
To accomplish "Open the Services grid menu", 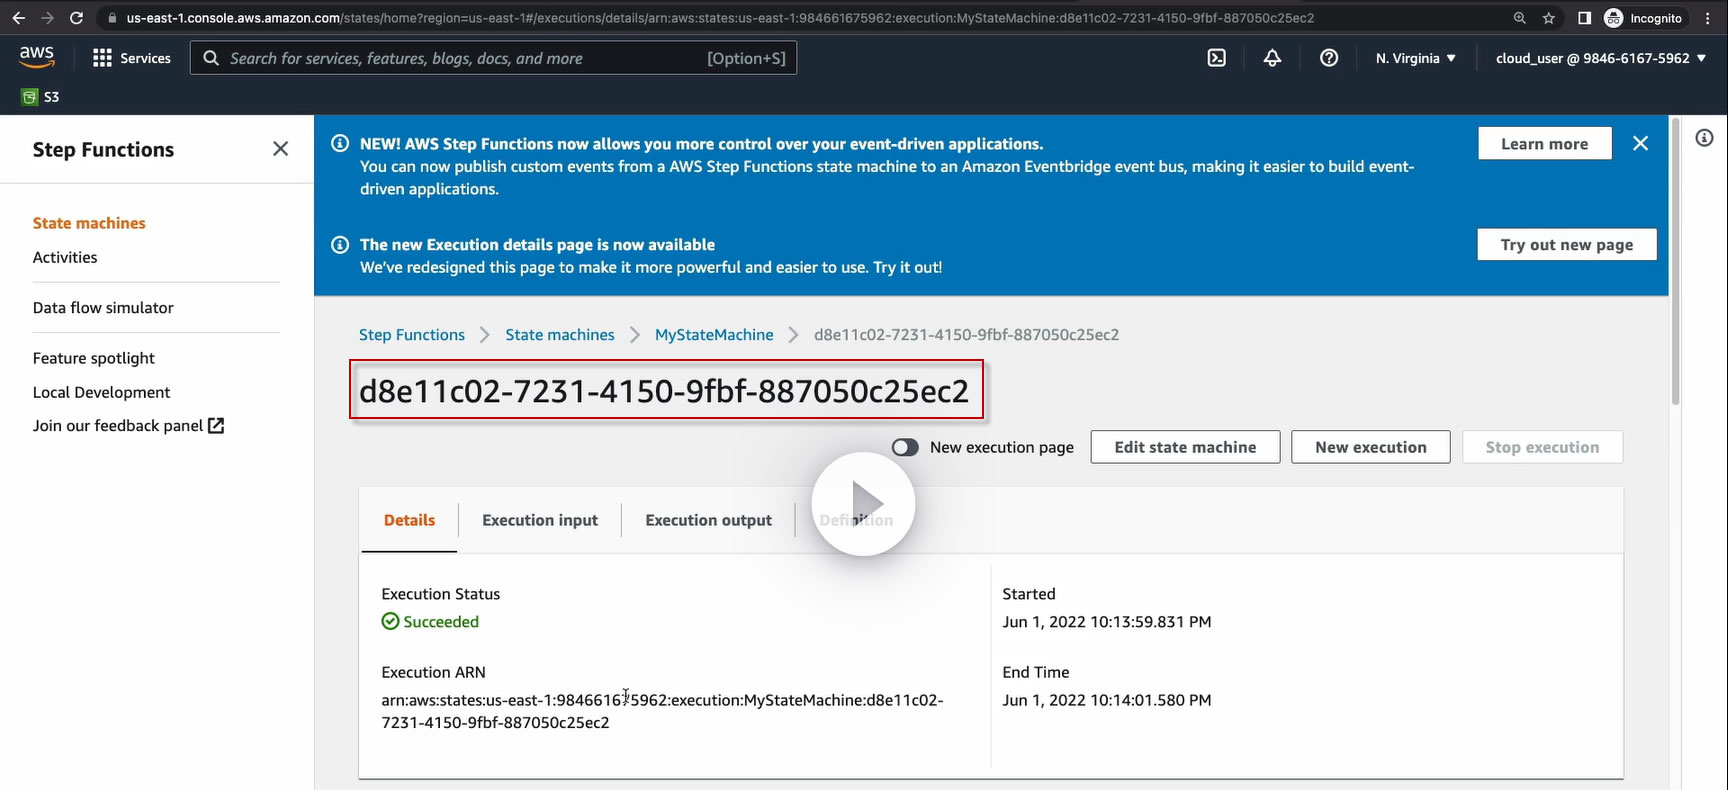I will (102, 58).
